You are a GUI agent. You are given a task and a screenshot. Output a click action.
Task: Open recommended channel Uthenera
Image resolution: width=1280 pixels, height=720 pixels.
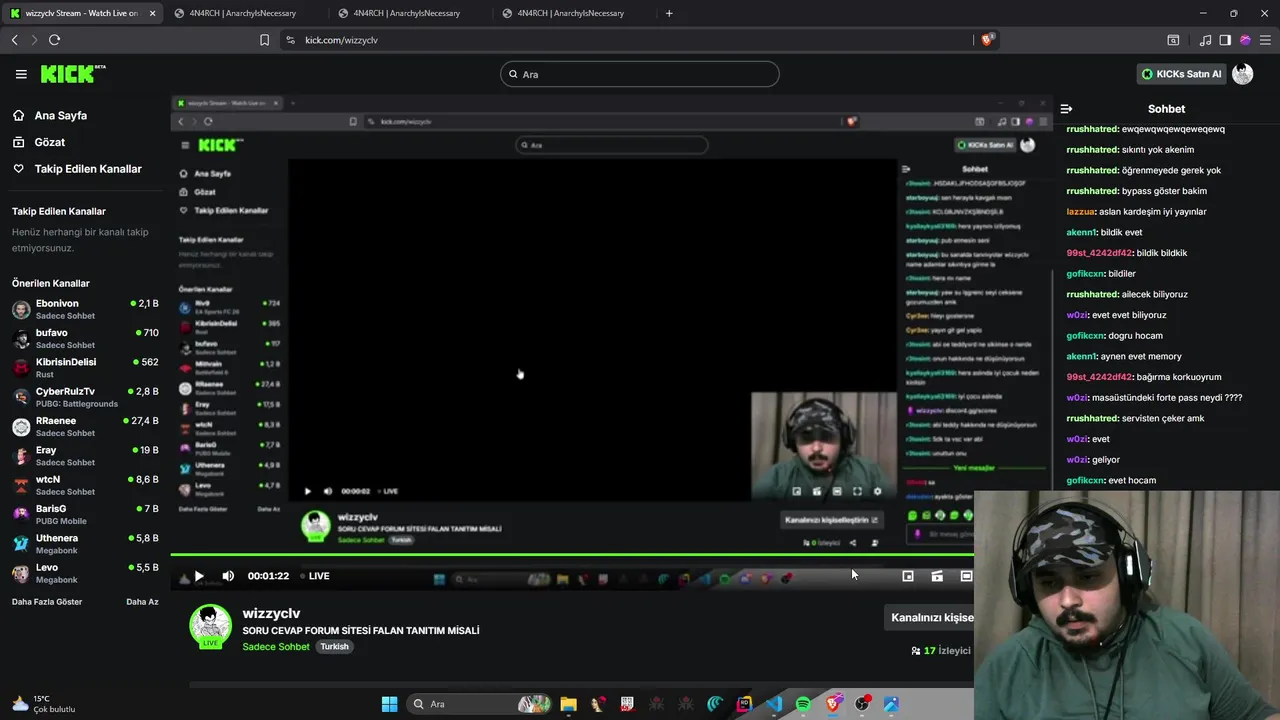[x=85, y=544]
